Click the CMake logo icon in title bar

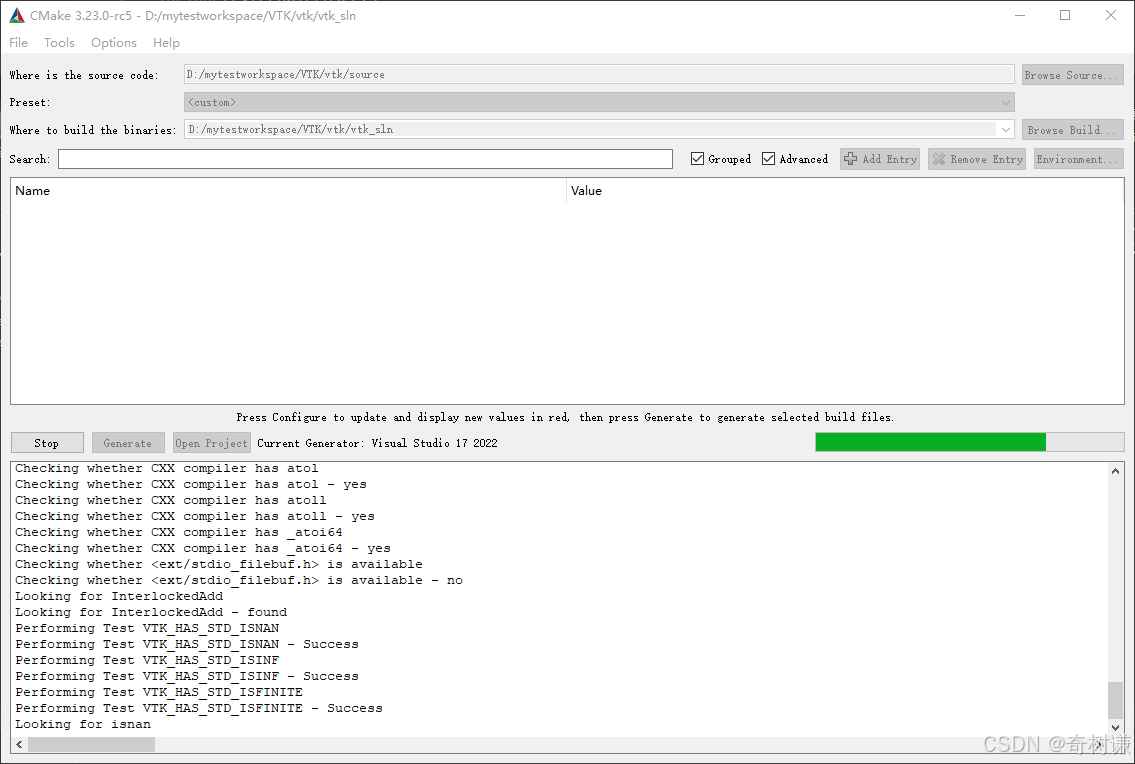click(16, 15)
